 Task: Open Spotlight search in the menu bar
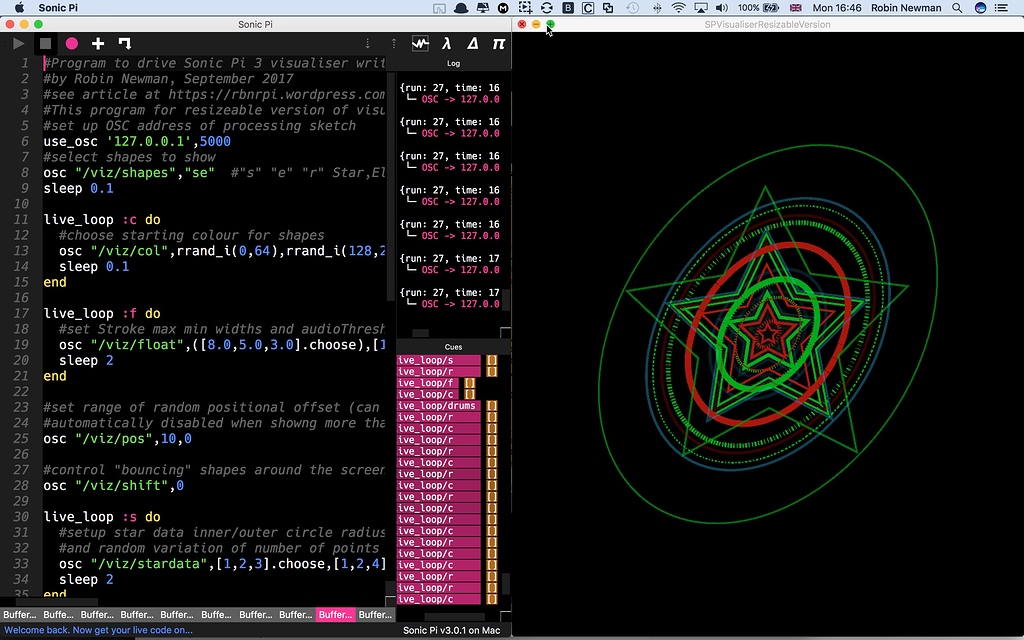[955, 7]
